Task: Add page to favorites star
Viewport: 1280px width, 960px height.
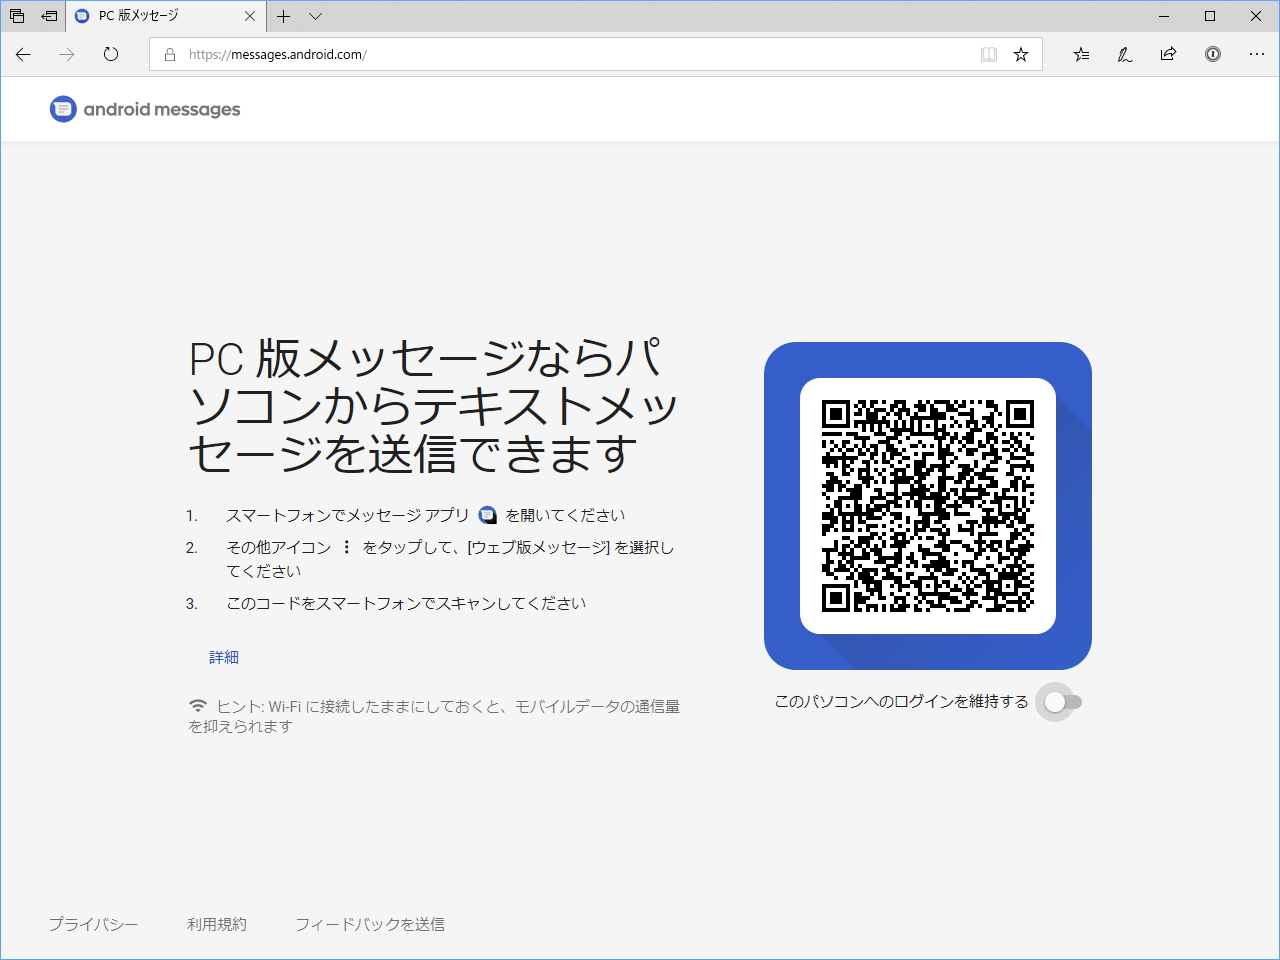Action: click(1021, 55)
